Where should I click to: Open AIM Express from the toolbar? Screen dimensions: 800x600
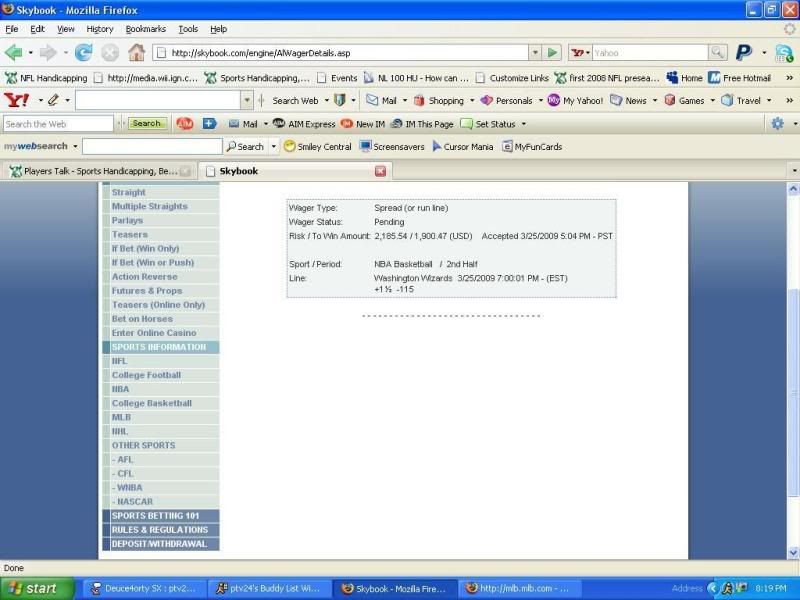click(x=304, y=124)
